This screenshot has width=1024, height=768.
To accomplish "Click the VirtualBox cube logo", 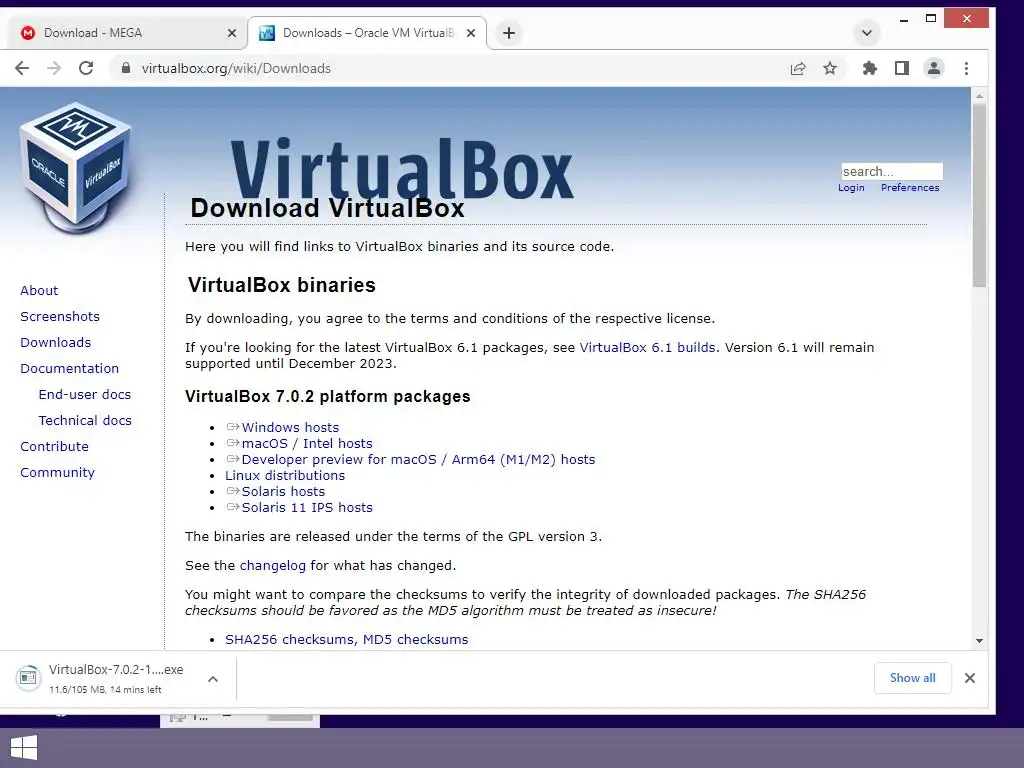I will tap(77, 168).
